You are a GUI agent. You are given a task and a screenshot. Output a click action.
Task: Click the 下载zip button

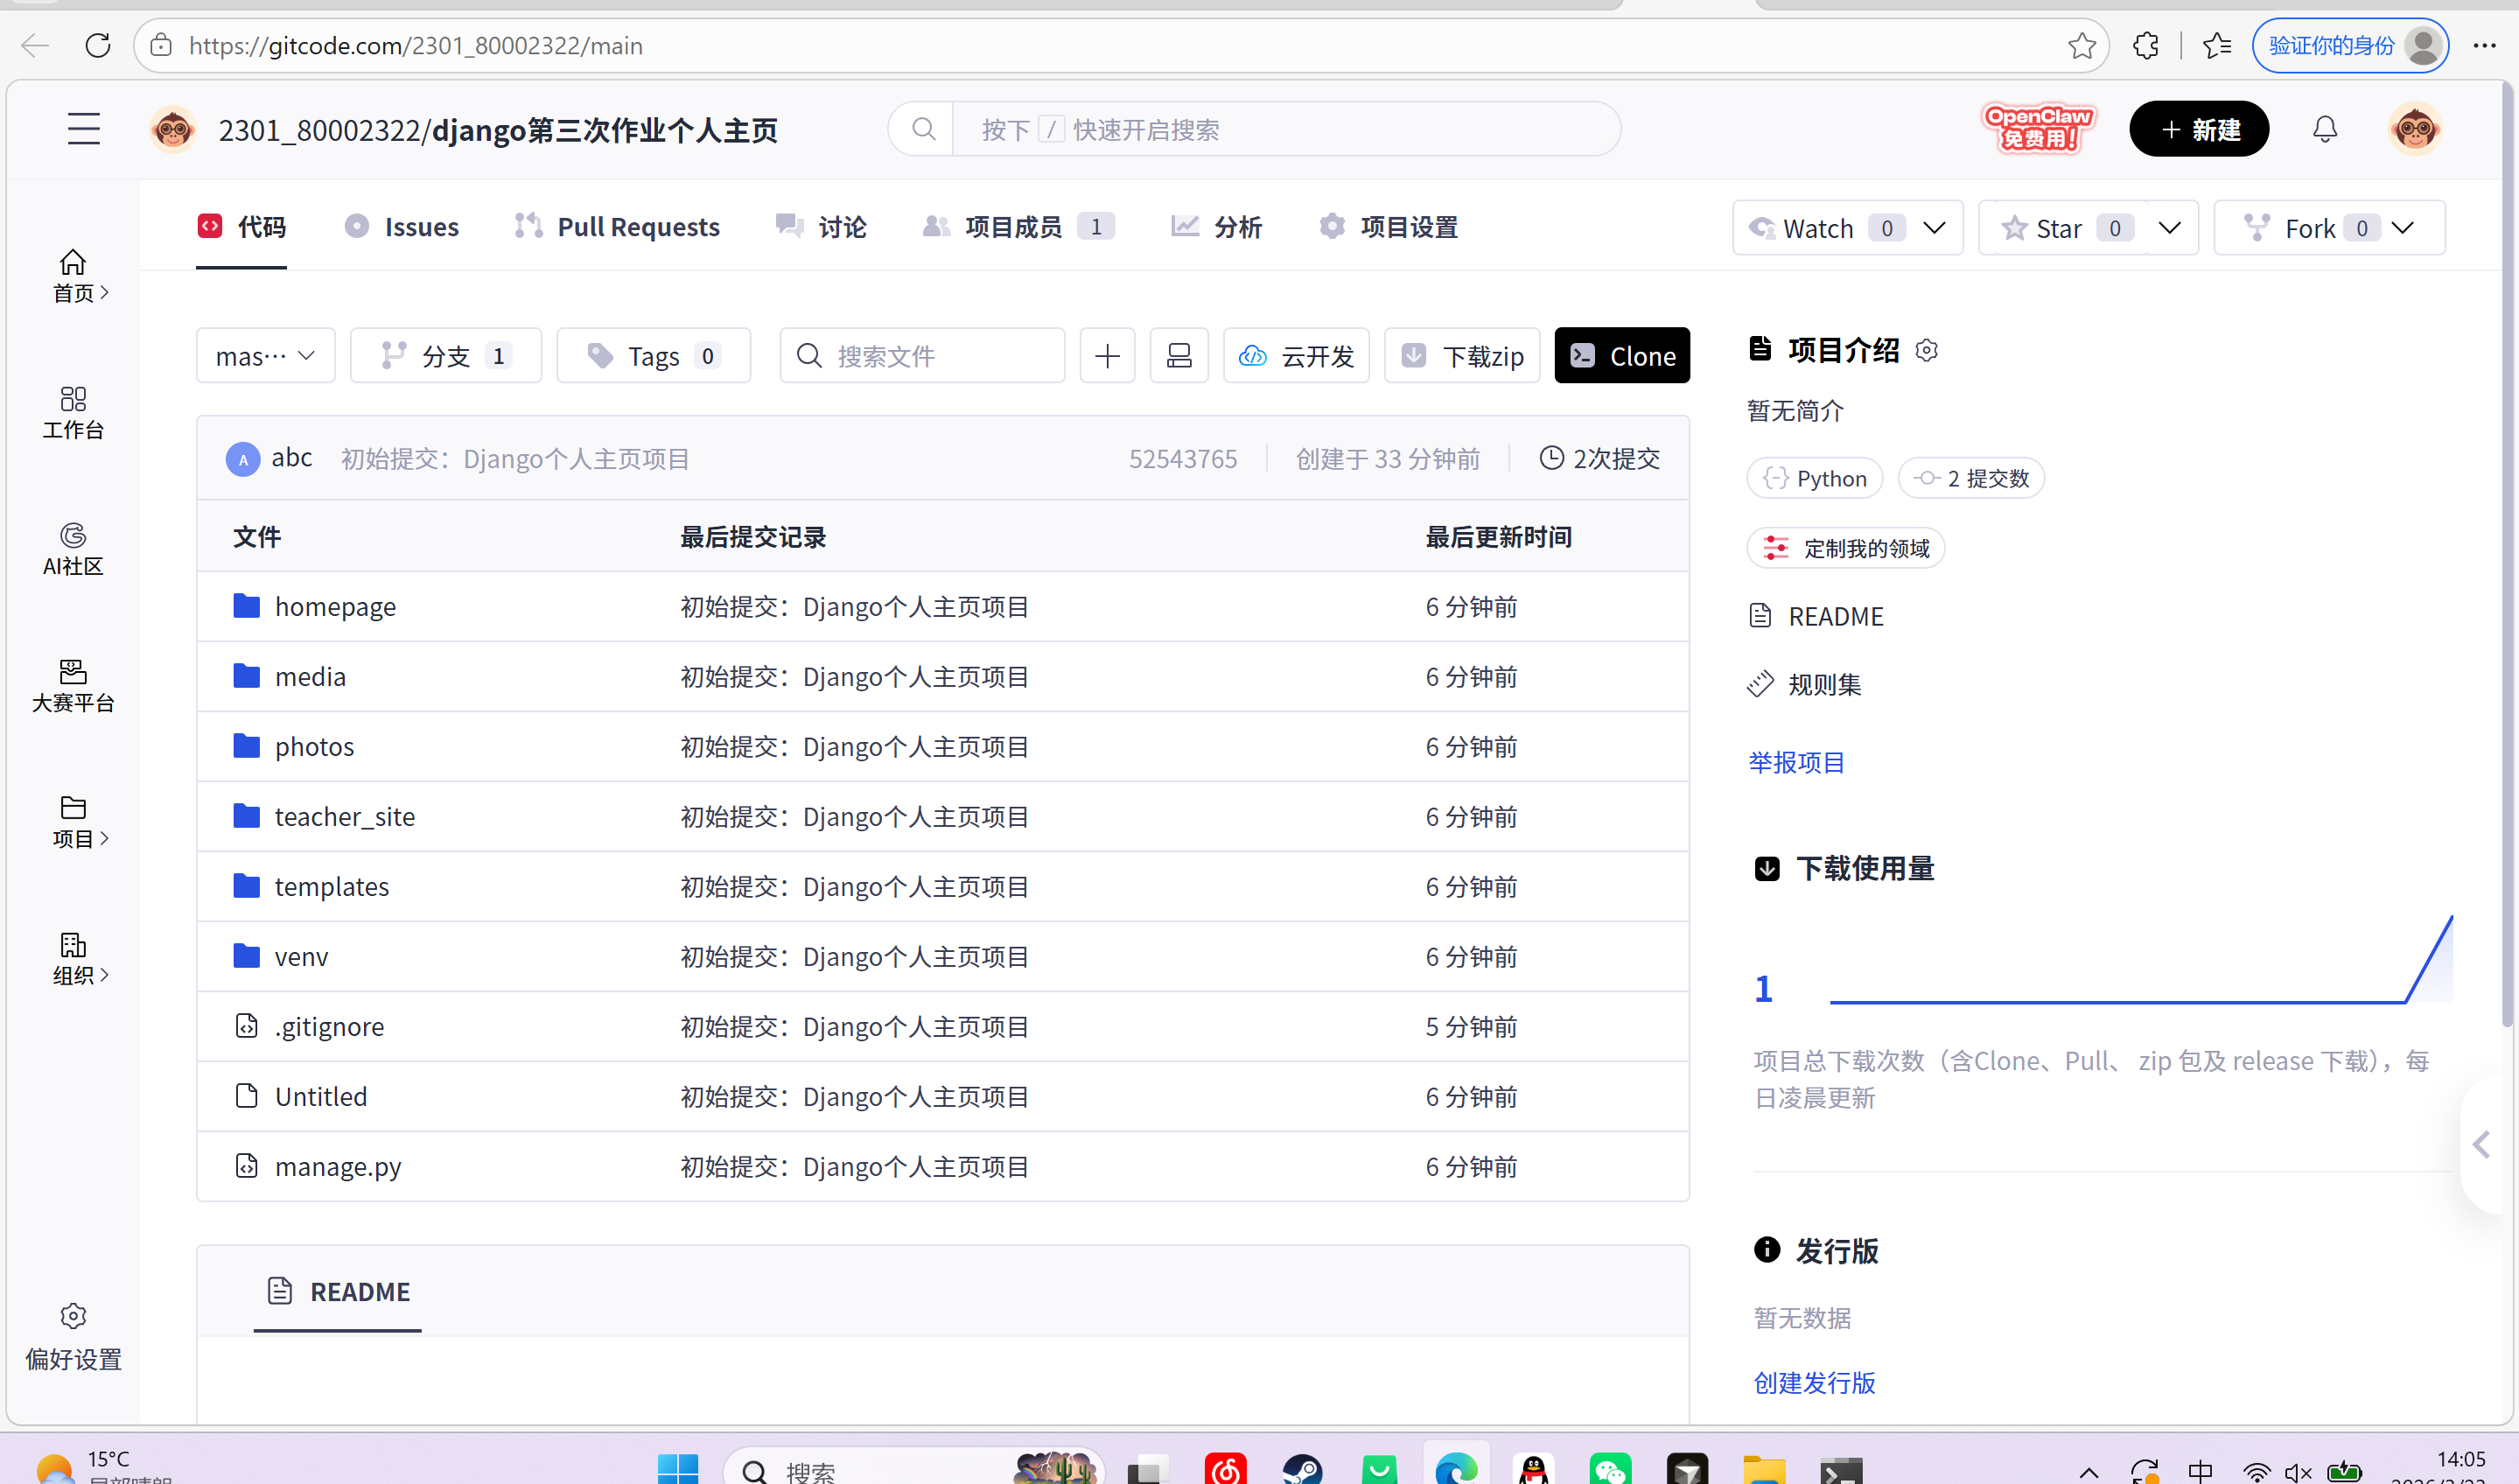click(1462, 356)
